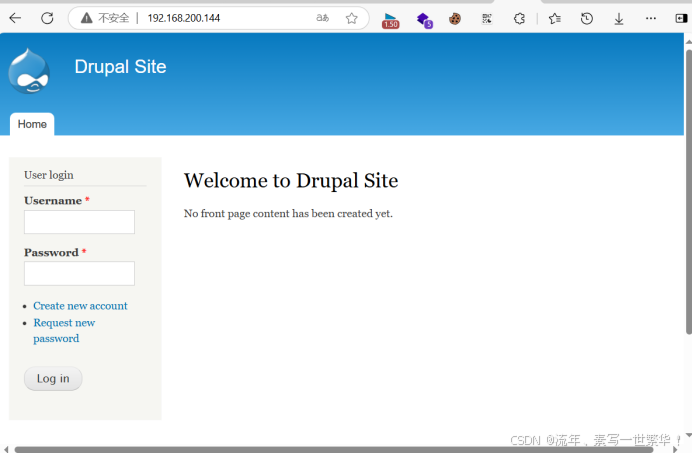This screenshot has width=692, height=454.
Task: Reload the page with the refresh icon
Action: coord(47,18)
